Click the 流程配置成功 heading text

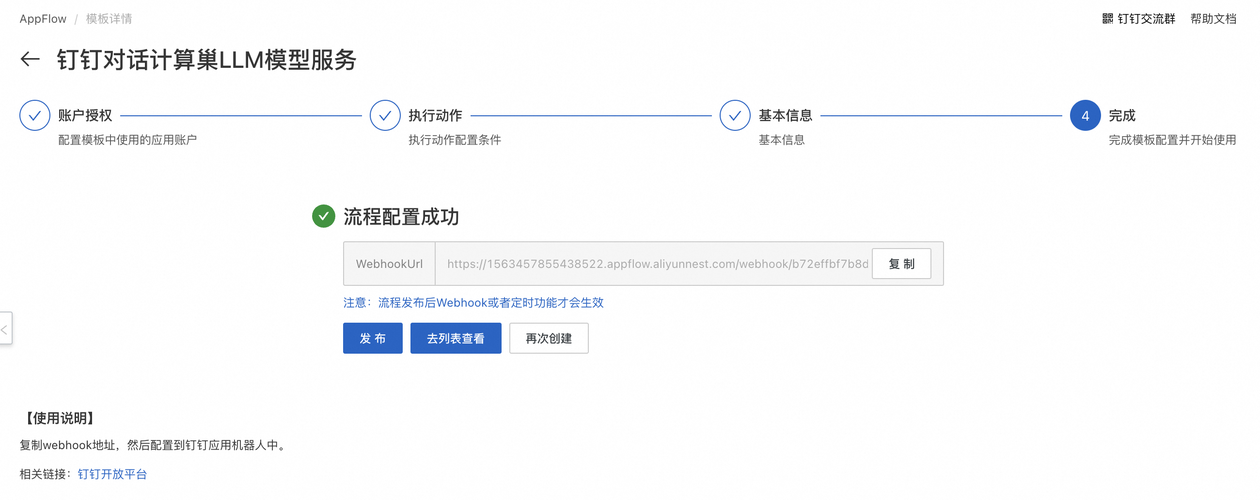coord(401,217)
